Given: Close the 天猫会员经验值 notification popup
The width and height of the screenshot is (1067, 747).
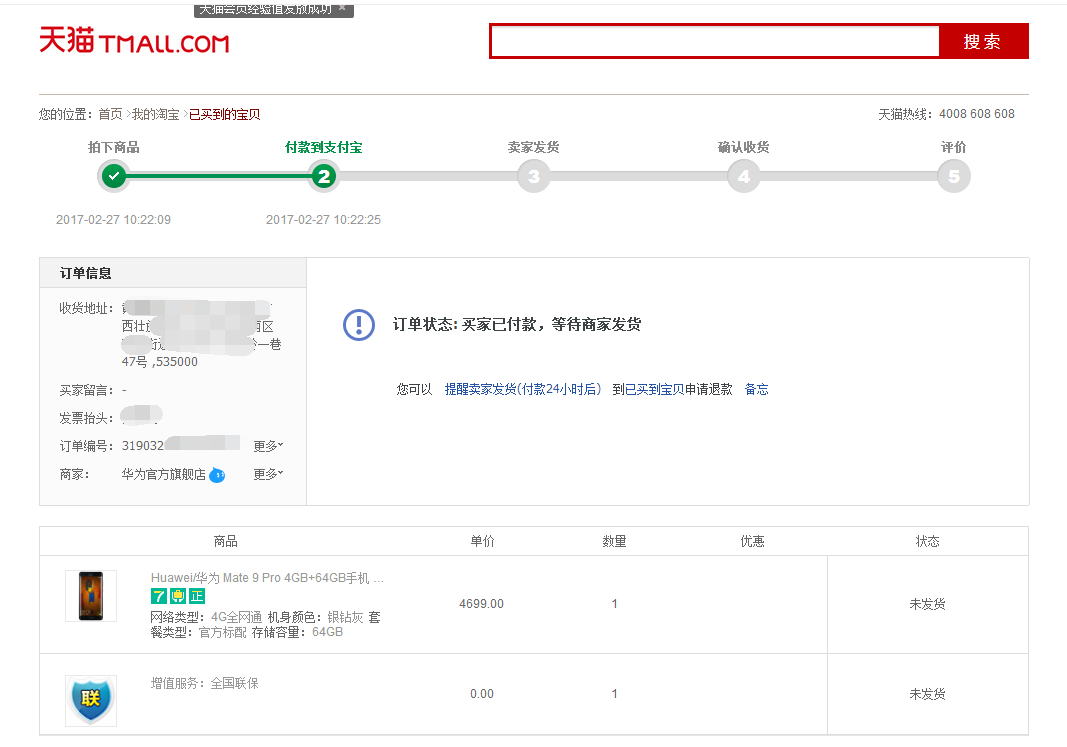Looking at the screenshot, I should point(342,8).
